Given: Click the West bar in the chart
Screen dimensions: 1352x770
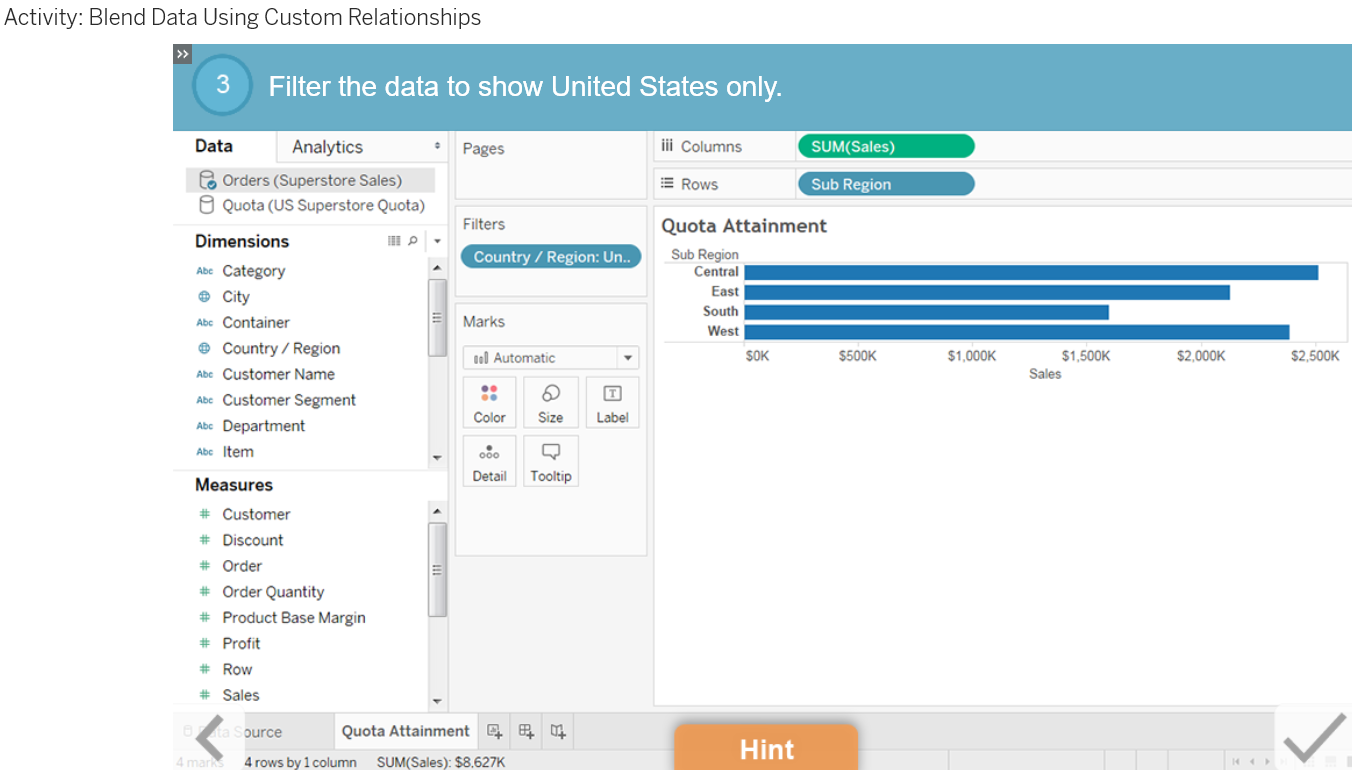Looking at the screenshot, I should point(1017,332).
